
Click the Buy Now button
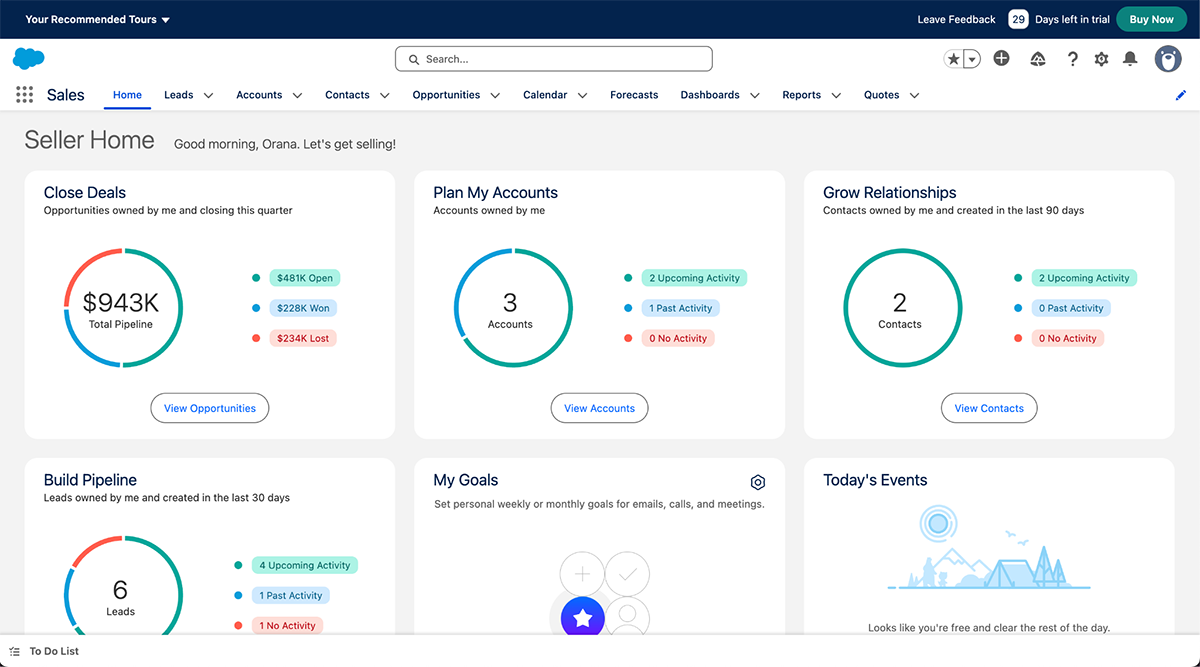point(1151,19)
